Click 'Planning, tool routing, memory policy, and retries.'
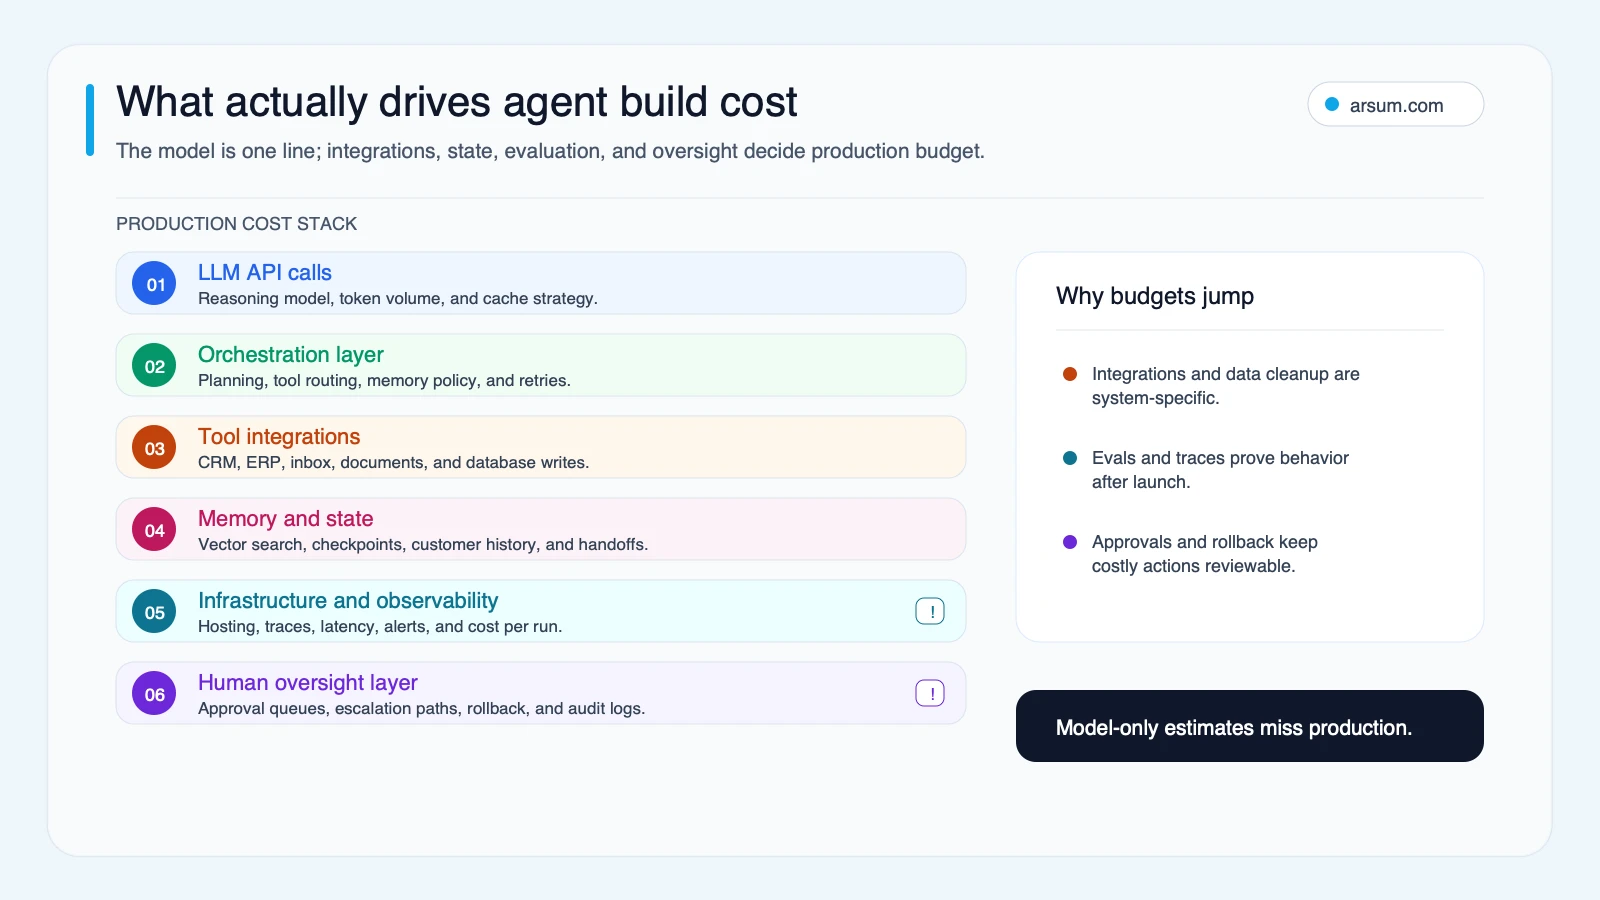Viewport: 1600px width, 900px height. point(384,380)
